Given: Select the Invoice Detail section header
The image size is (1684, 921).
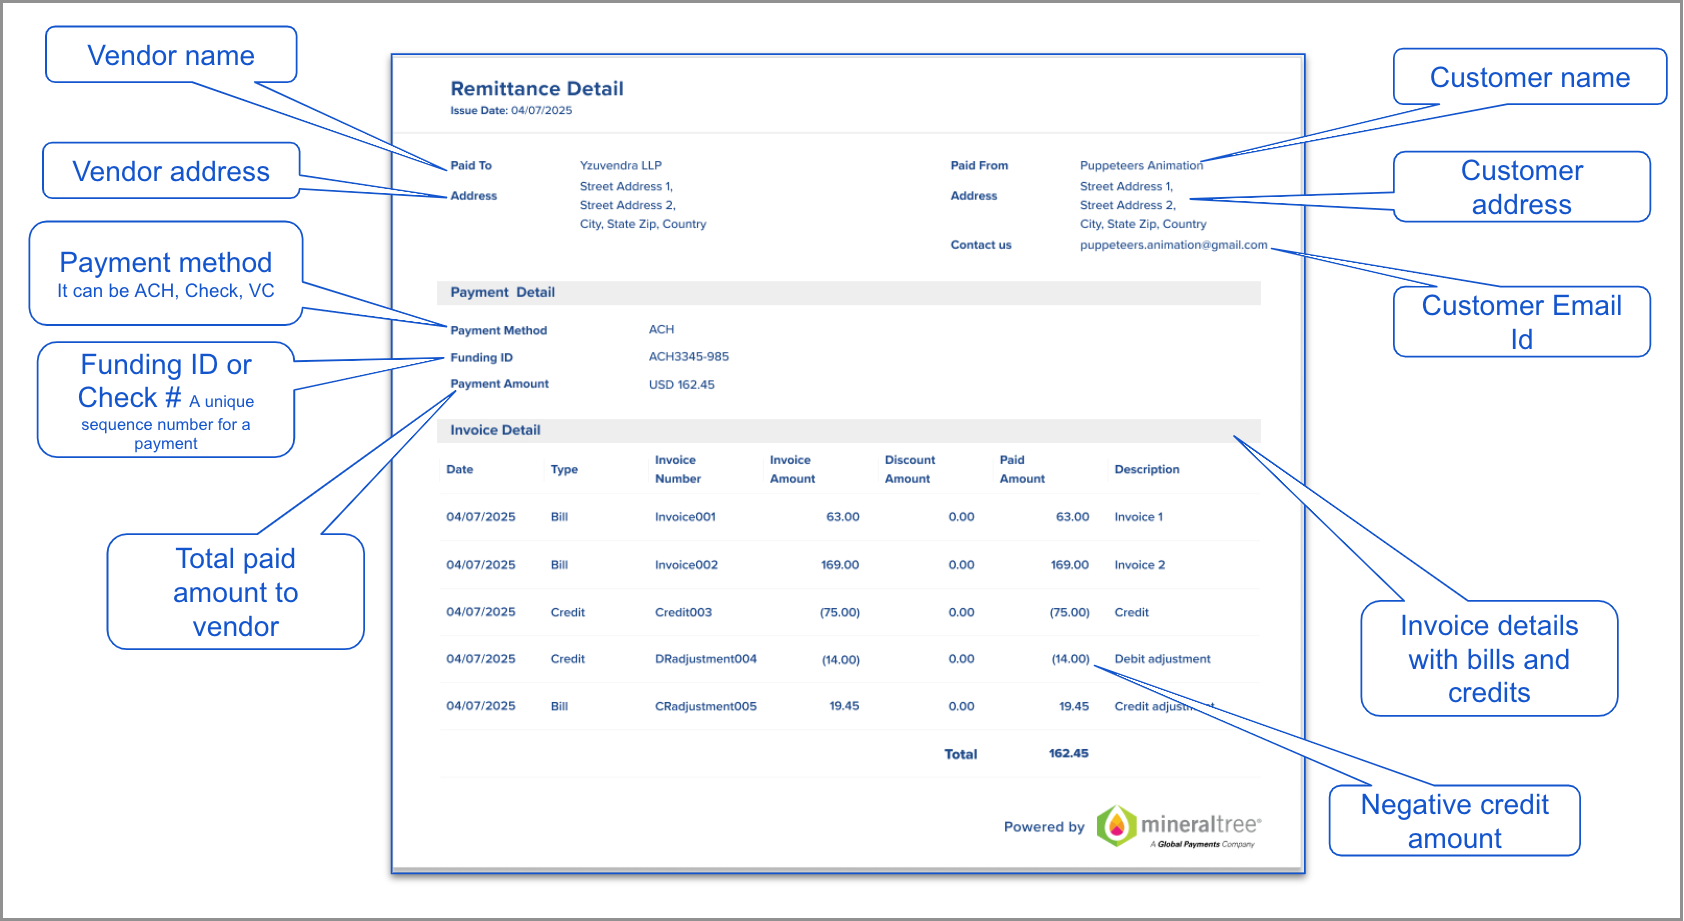Looking at the screenshot, I should (x=494, y=430).
